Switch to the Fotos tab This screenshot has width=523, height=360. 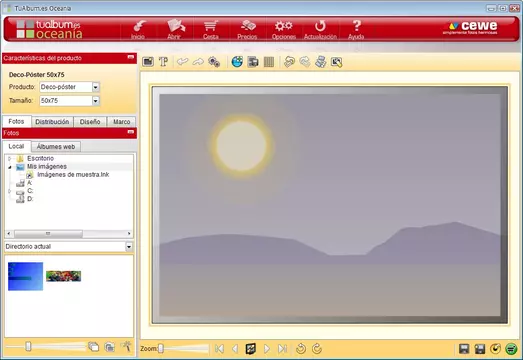(x=16, y=121)
